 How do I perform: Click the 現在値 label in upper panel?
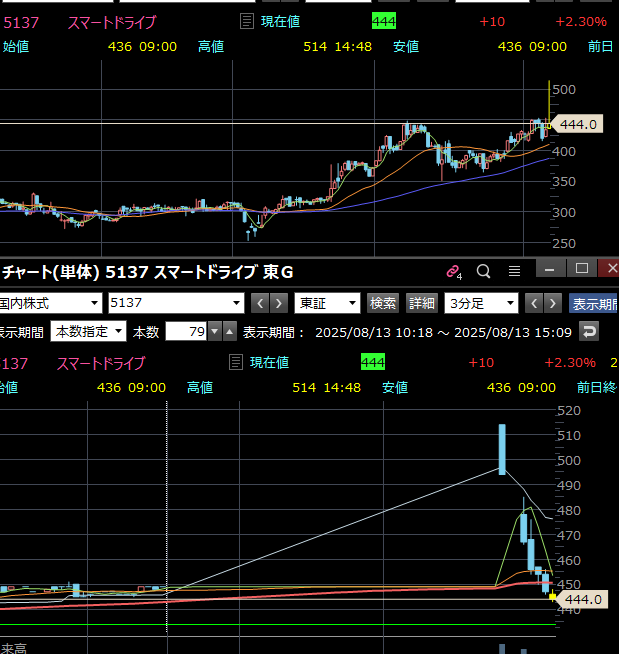pos(280,21)
